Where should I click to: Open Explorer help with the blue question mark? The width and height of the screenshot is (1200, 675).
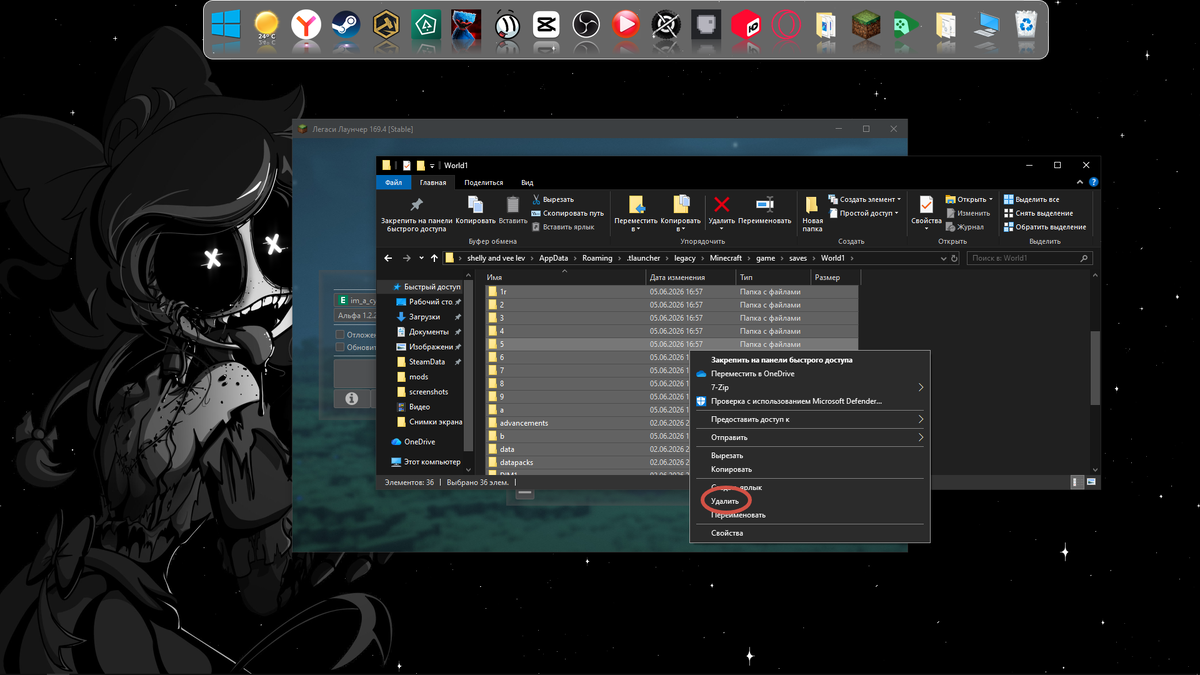[x=1093, y=183]
